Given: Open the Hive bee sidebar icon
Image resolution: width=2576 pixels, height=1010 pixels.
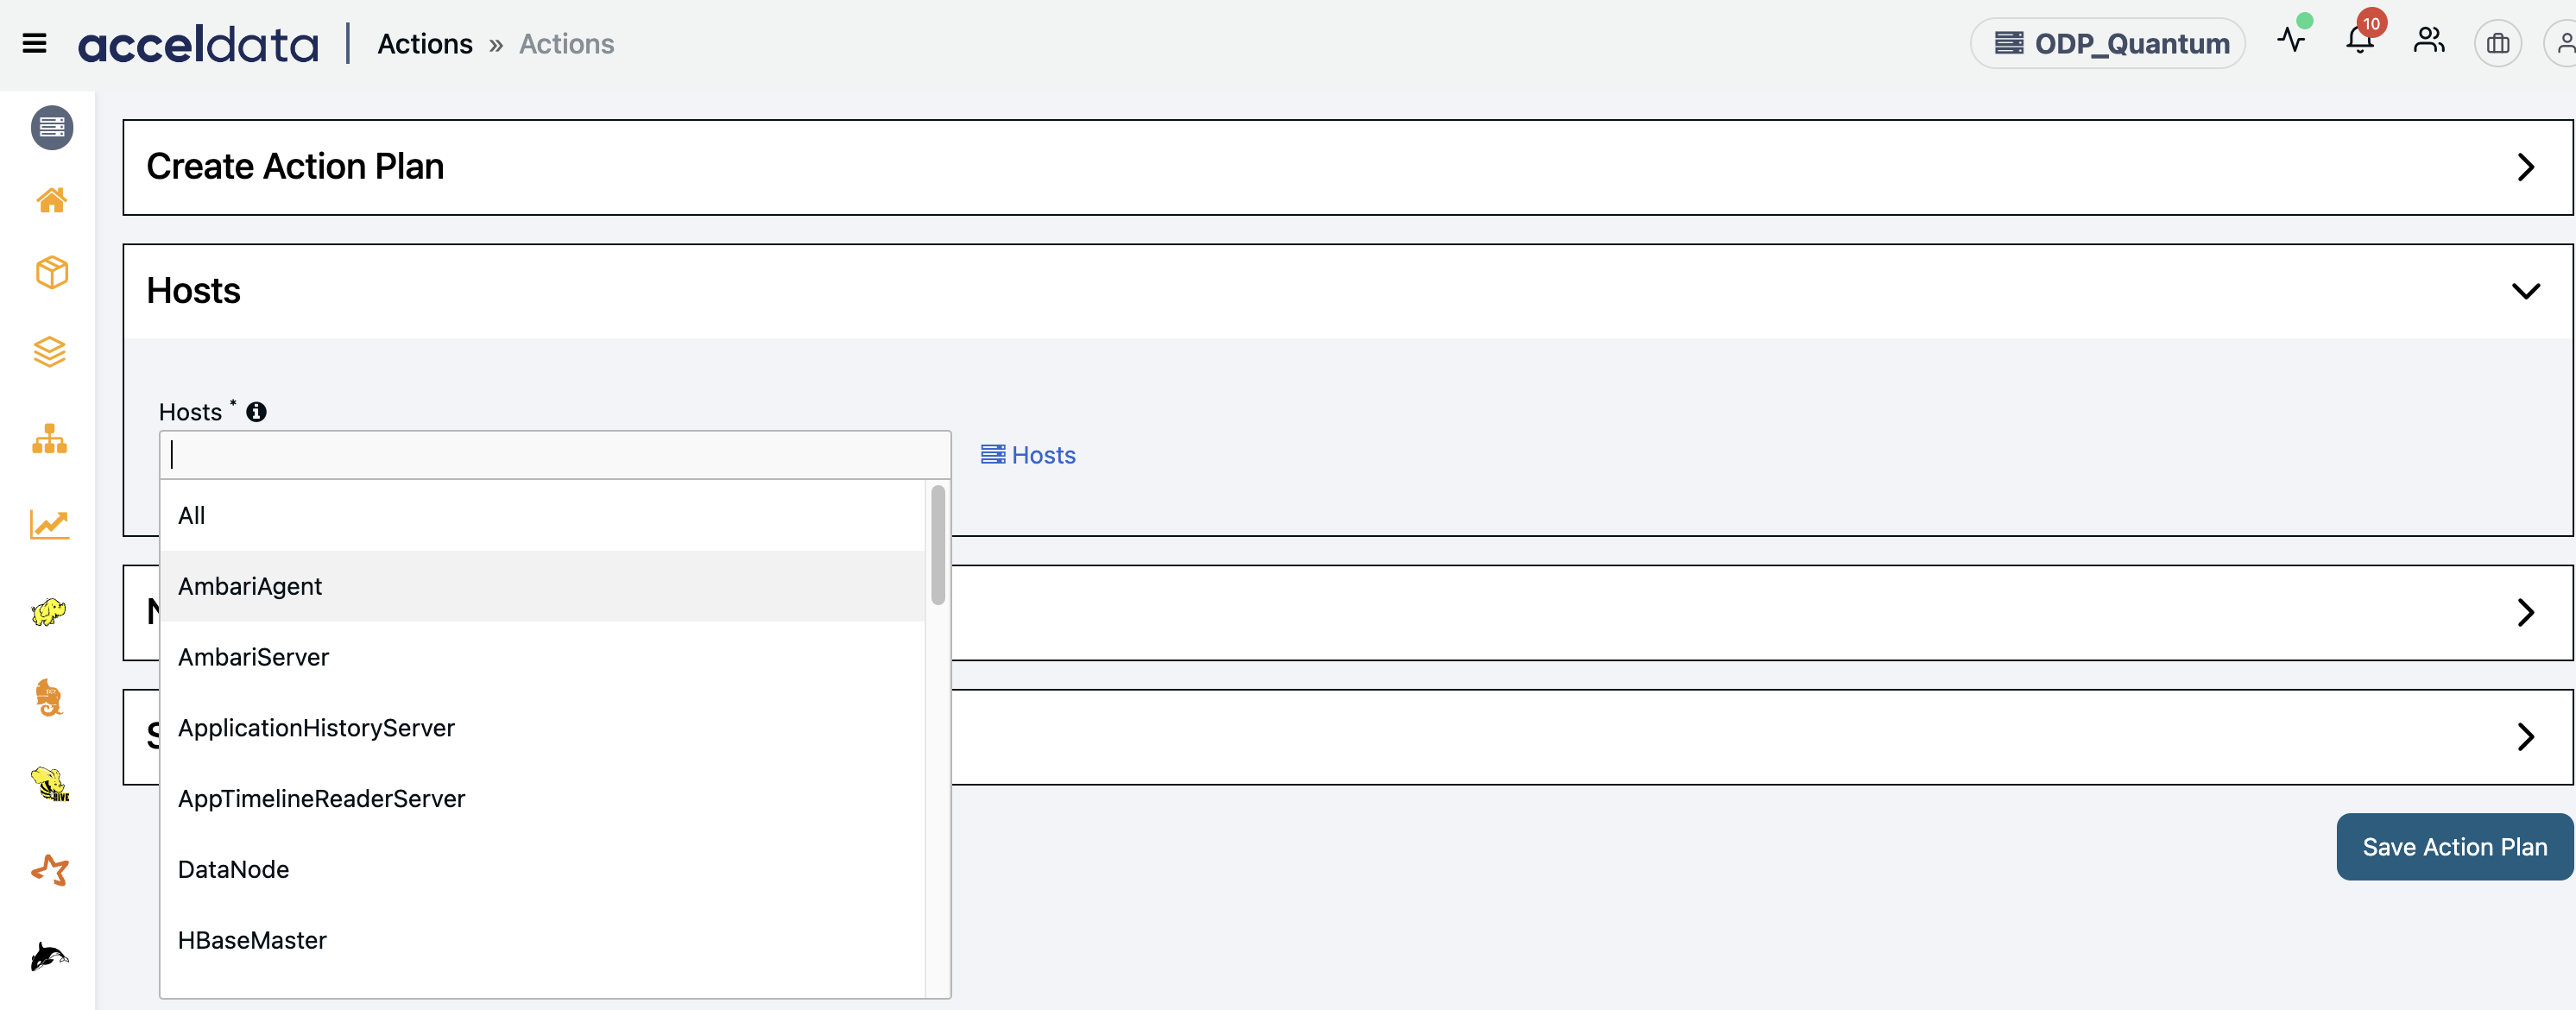Looking at the screenshot, I should tap(49, 784).
